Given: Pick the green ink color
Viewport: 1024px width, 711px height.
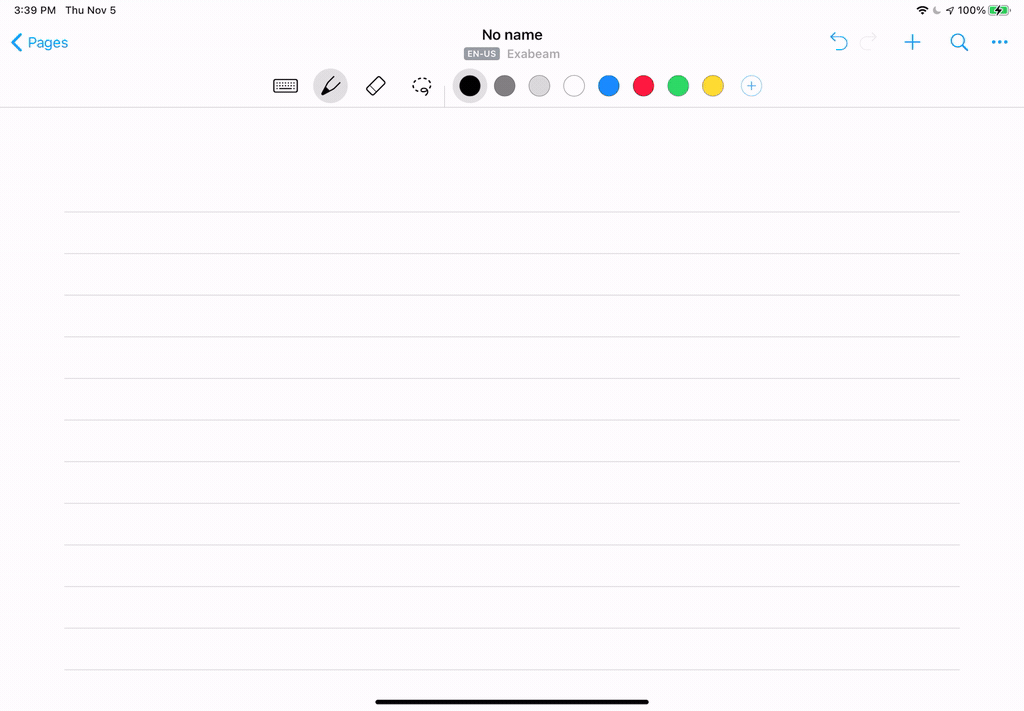Looking at the screenshot, I should (678, 86).
